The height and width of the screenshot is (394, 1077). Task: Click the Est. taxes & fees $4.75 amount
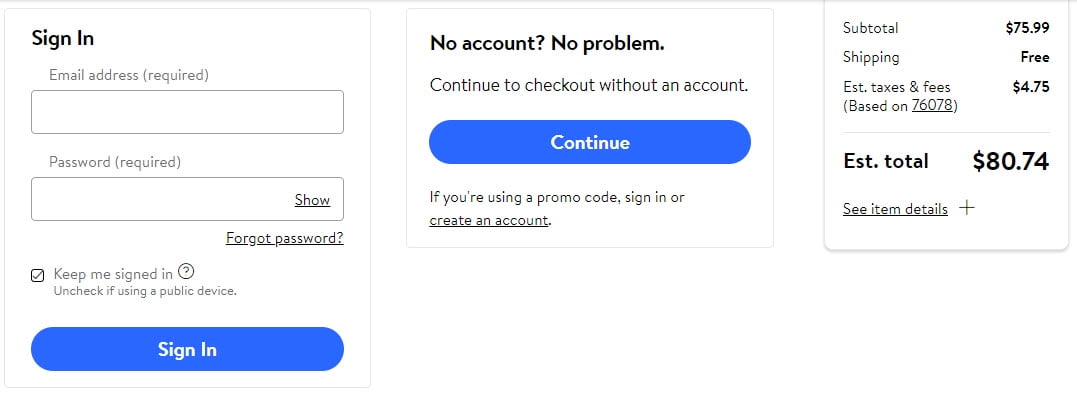point(1031,87)
